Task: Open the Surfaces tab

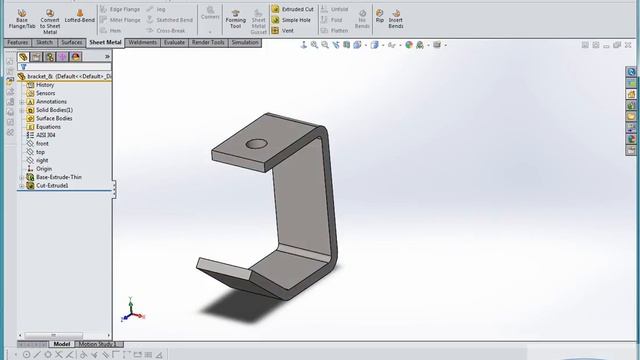Action: [72, 42]
